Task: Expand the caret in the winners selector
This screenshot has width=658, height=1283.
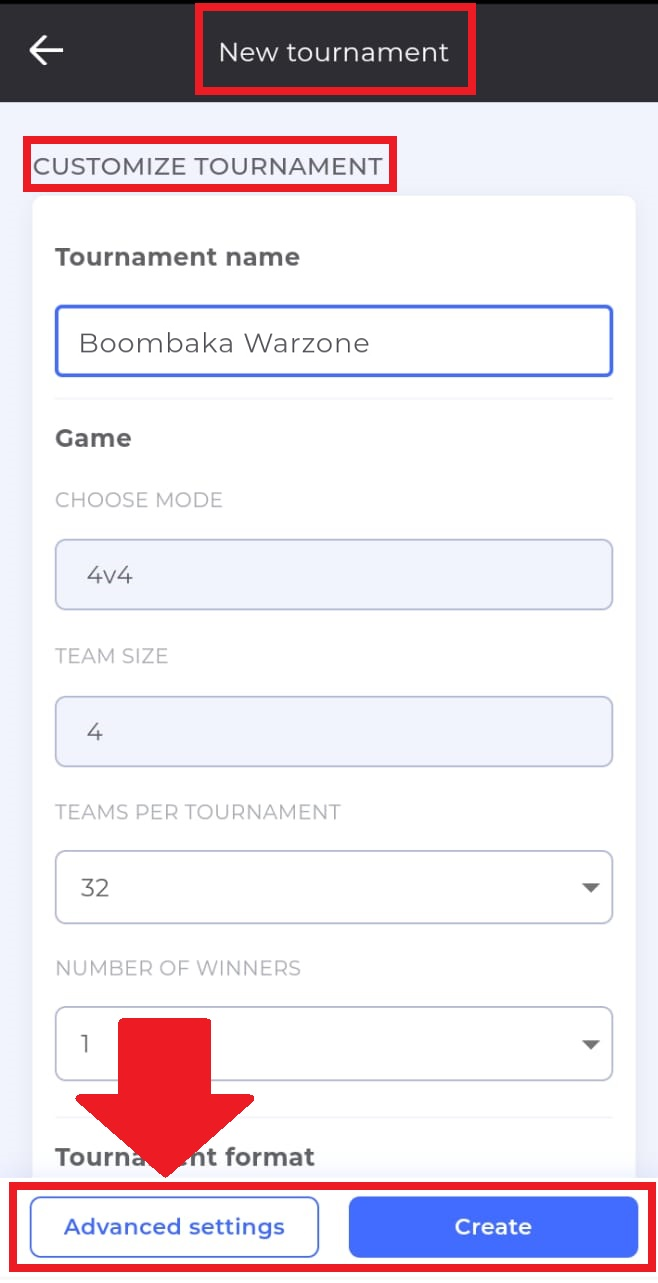Action: pos(590,1044)
